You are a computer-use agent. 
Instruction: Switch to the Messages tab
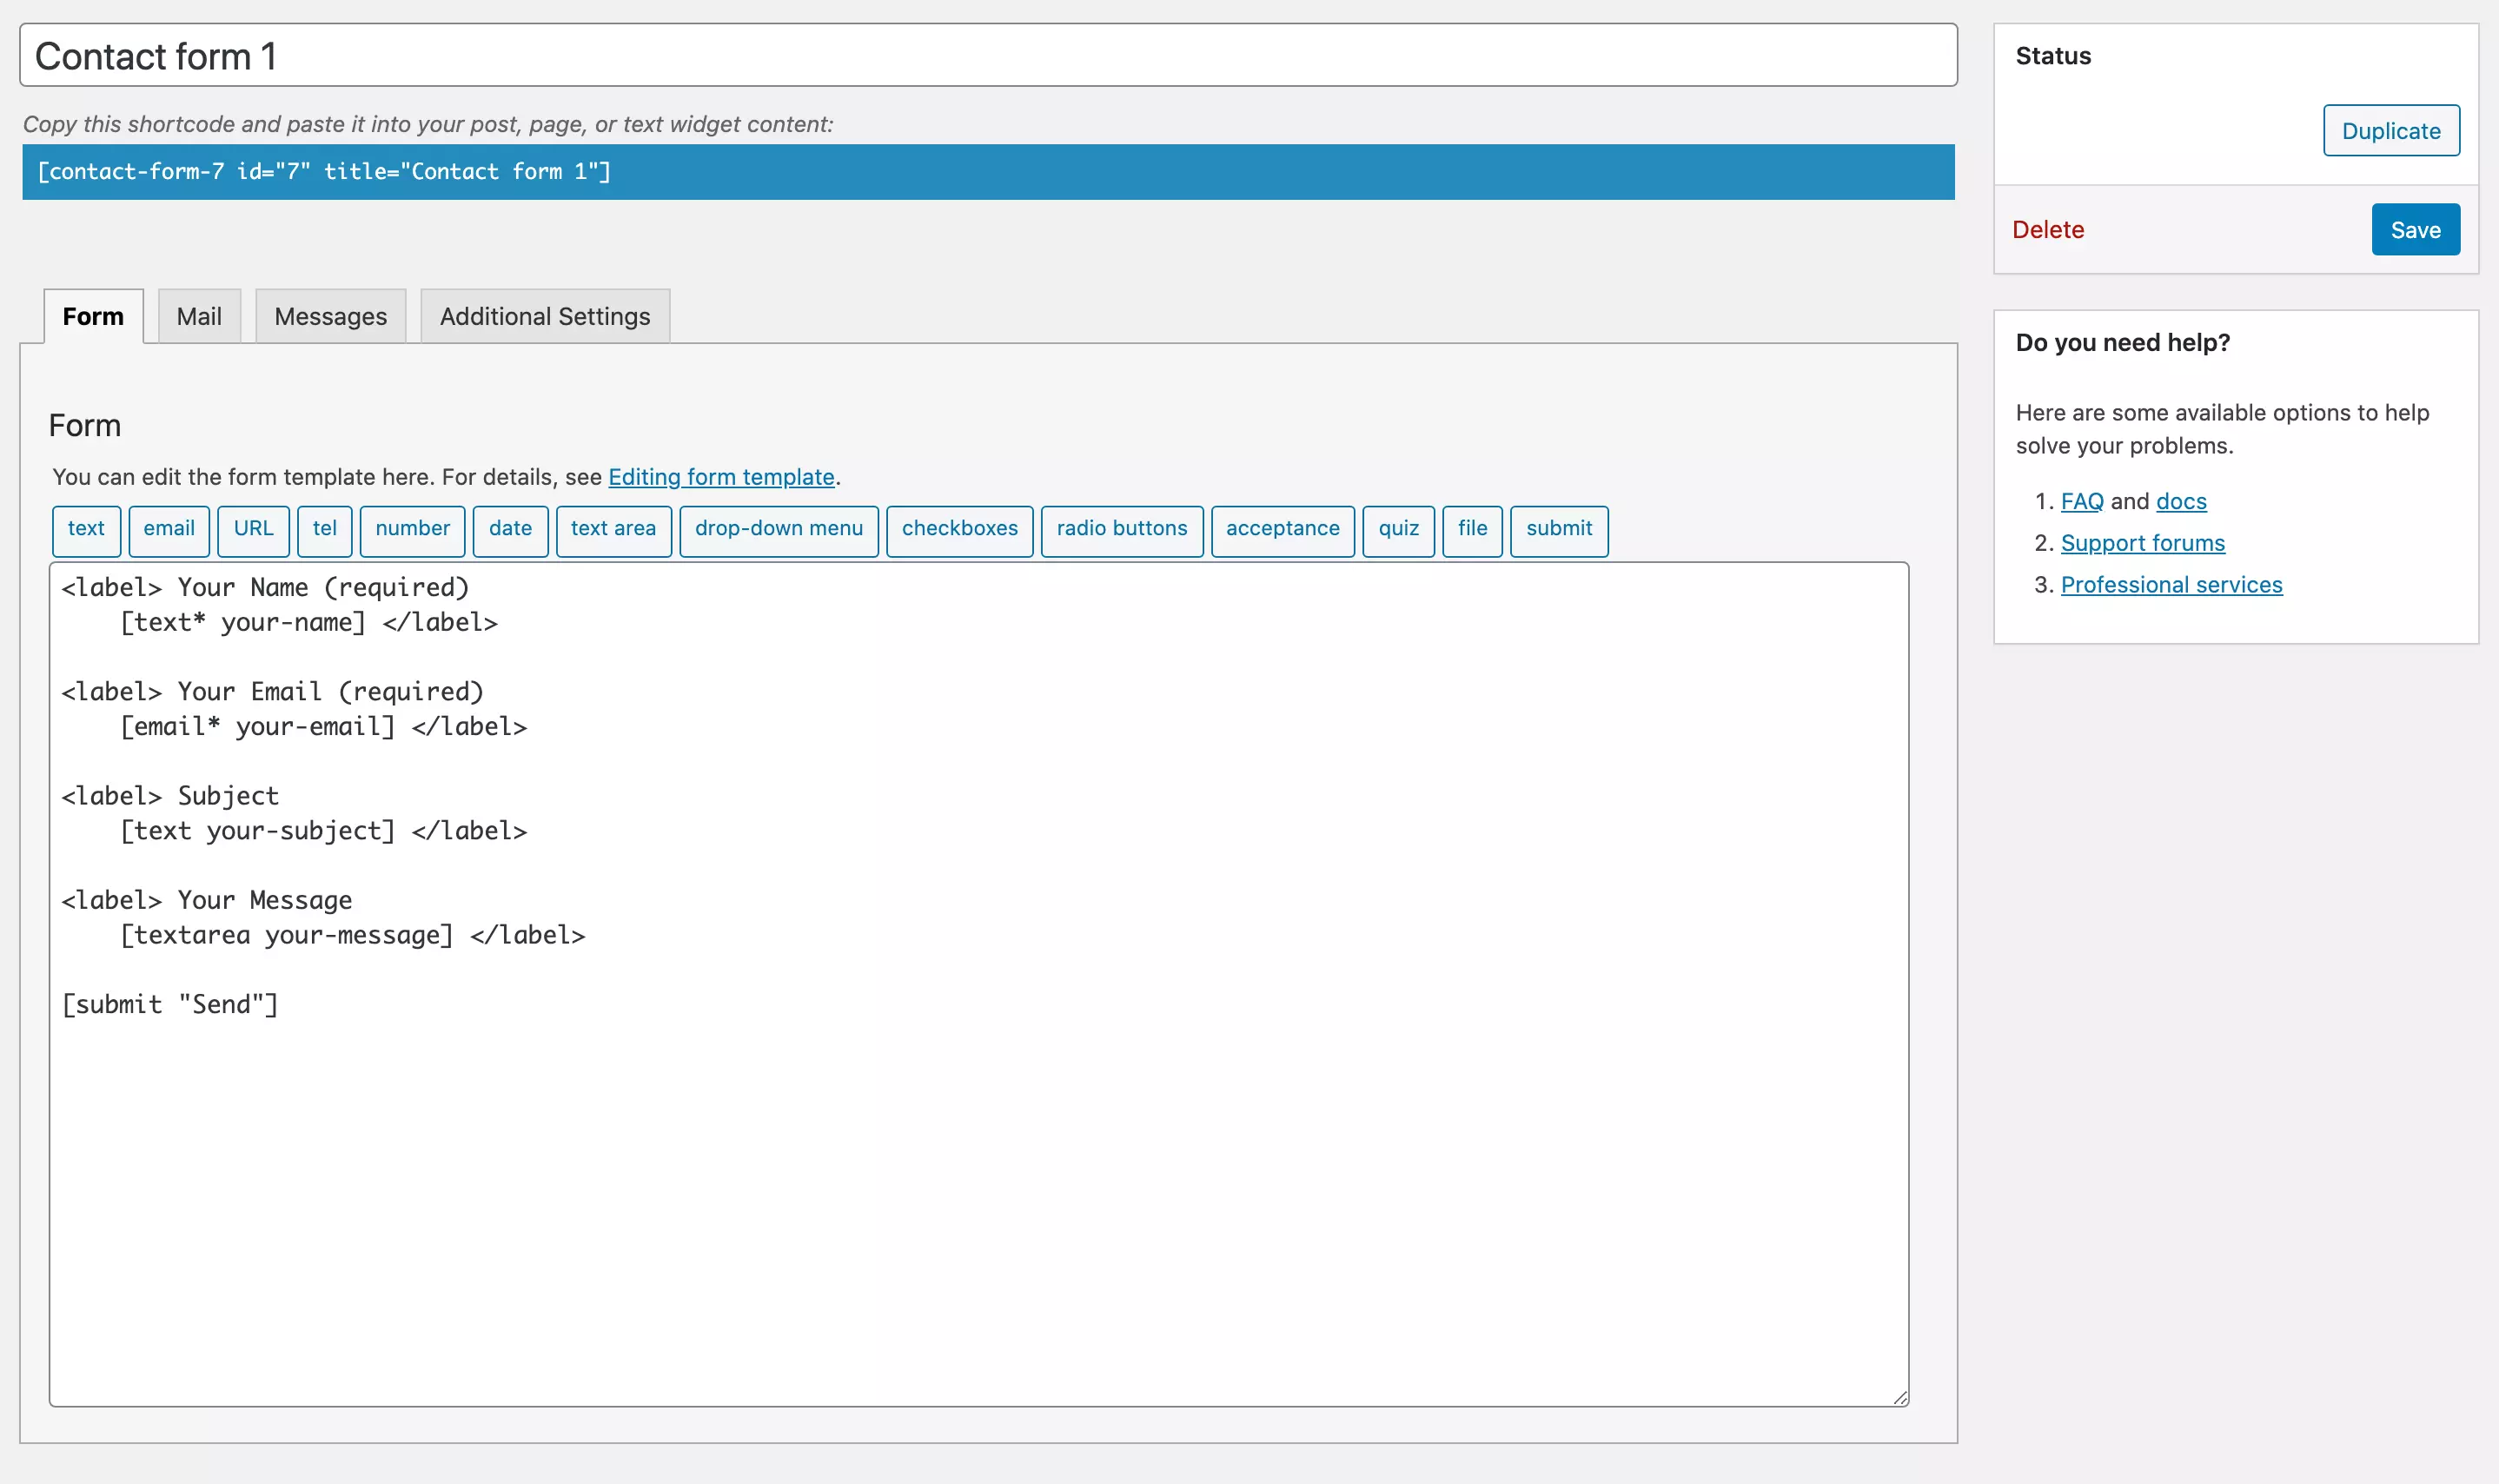[330, 316]
